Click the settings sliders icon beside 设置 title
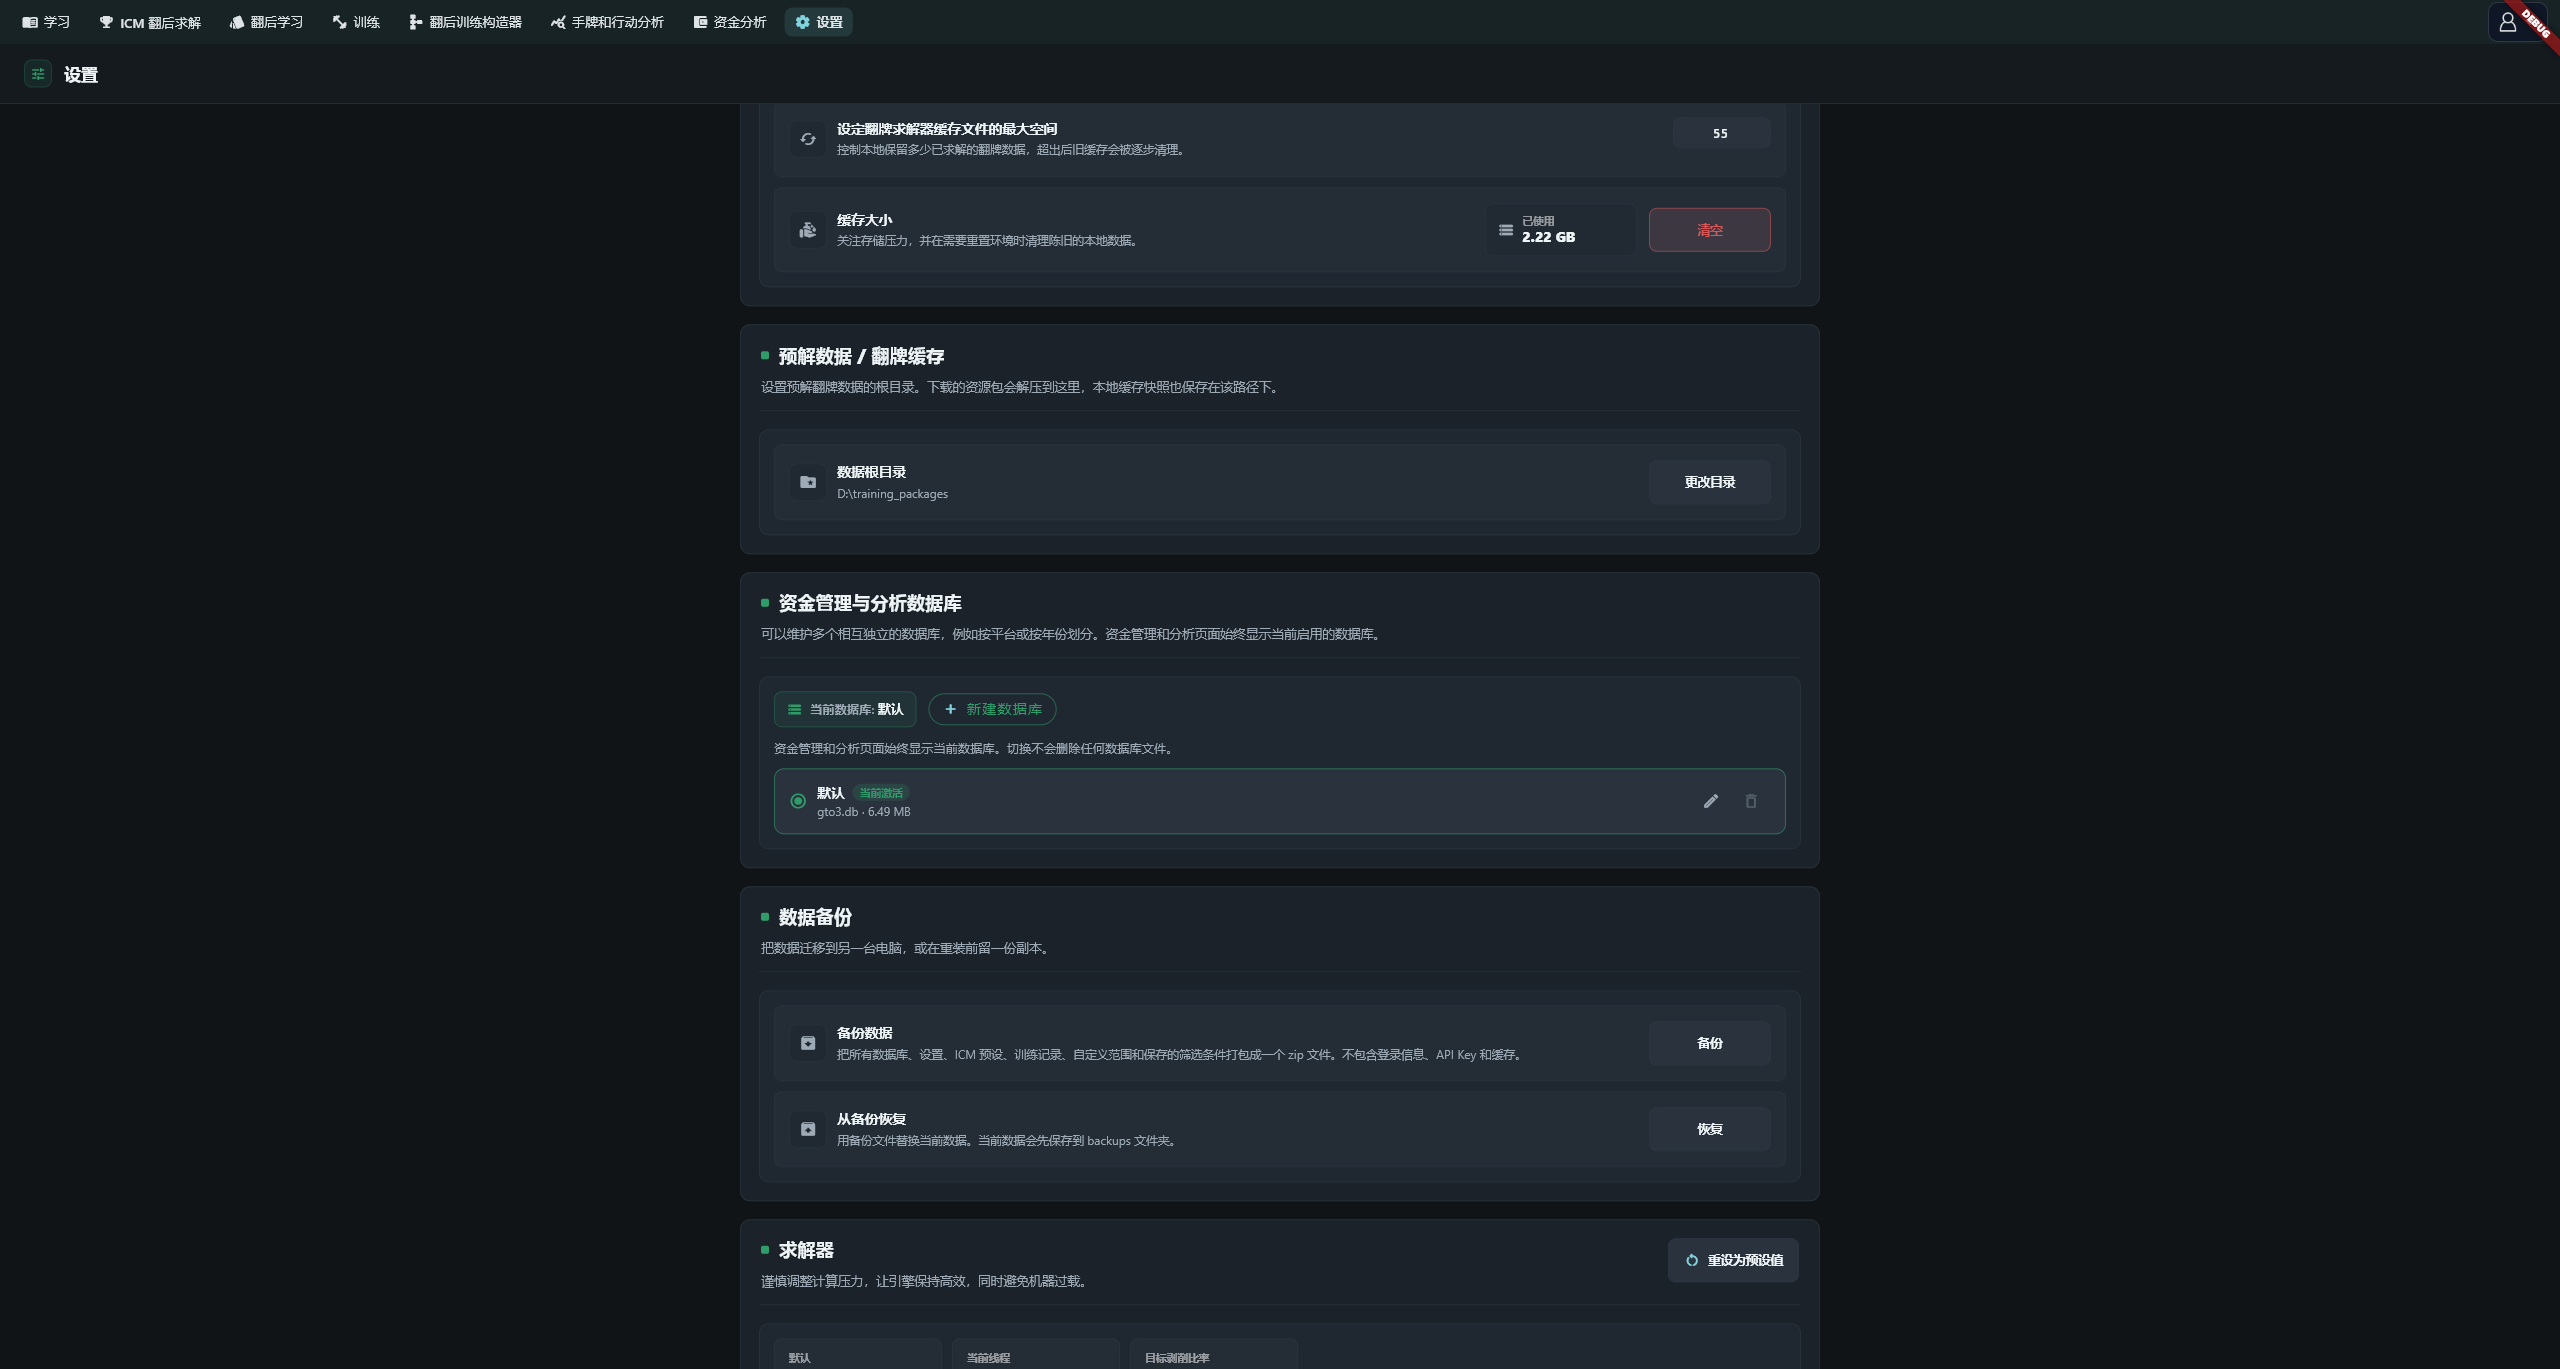This screenshot has width=2560, height=1369. 38,74
